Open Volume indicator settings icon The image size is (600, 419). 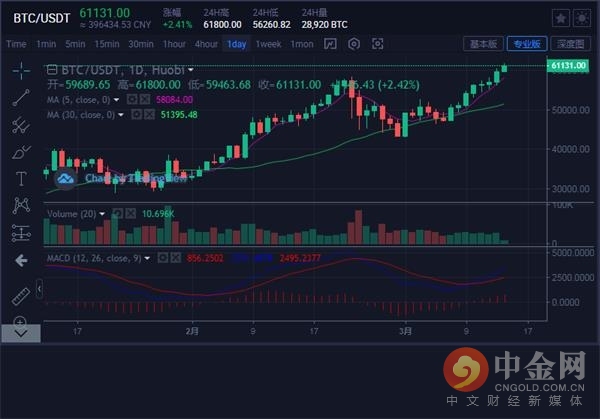pos(118,213)
